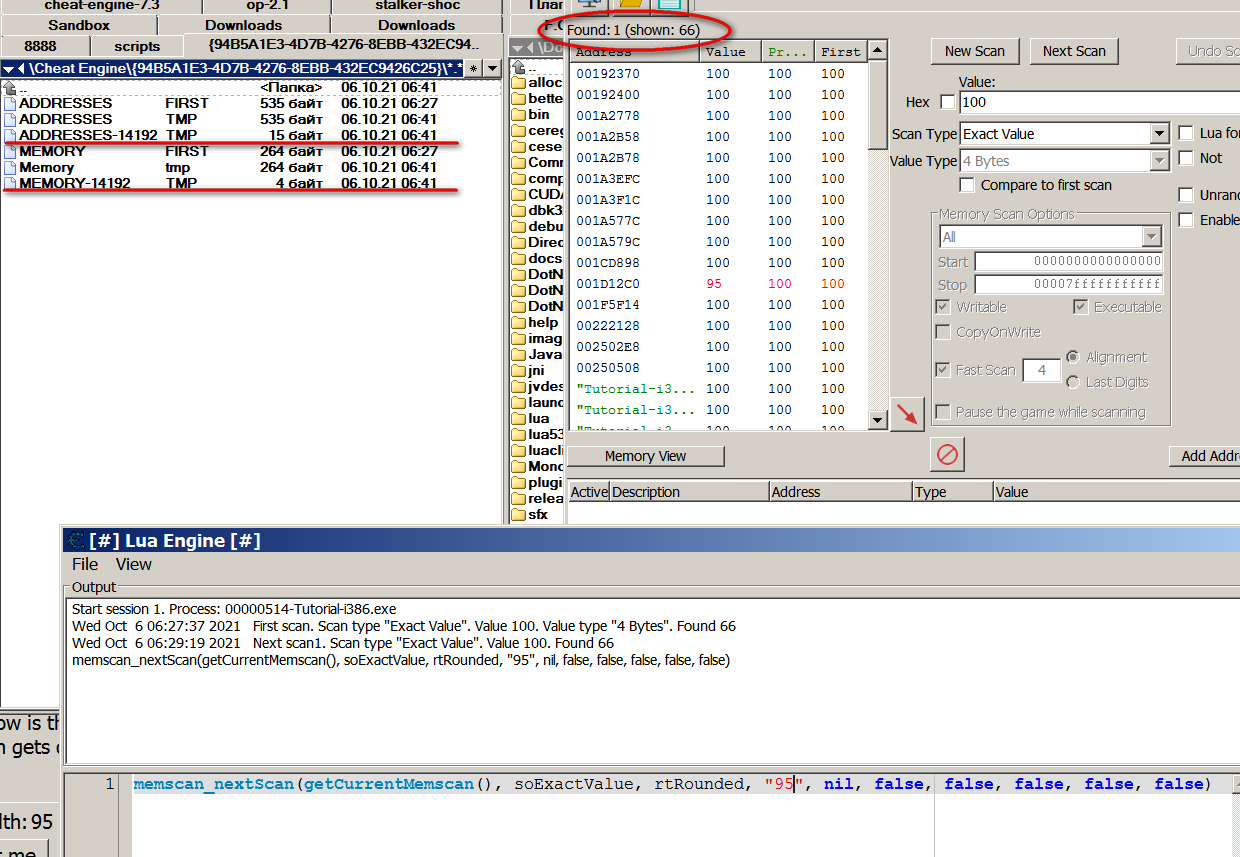The height and width of the screenshot is (857, 1240).
Task: Click the parent directory up-arrow icon
Action: [10, 88]
